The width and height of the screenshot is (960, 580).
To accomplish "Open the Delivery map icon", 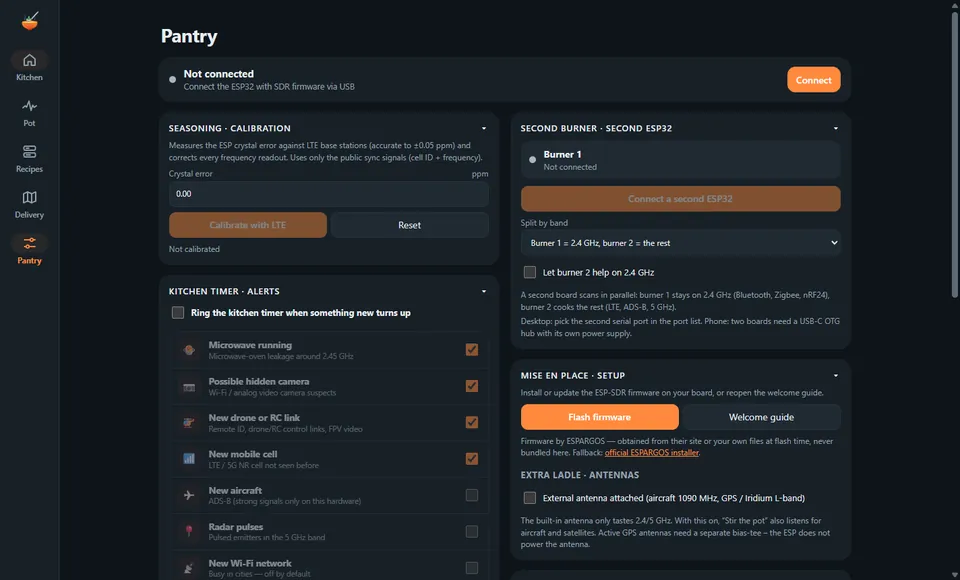I will click(29, 197).
